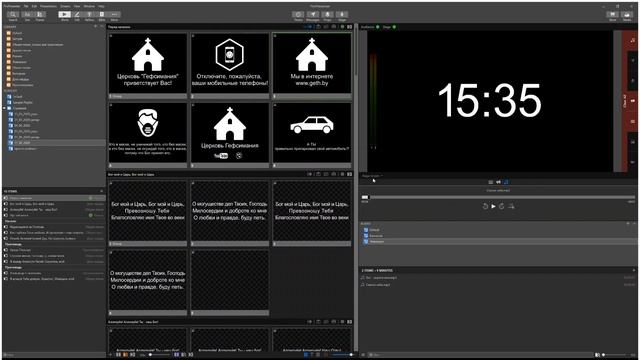Collapse the audio files list header arrow
The width and height of the screenshot is (640, 360).
pyautogui.click(x=634, y=270)
